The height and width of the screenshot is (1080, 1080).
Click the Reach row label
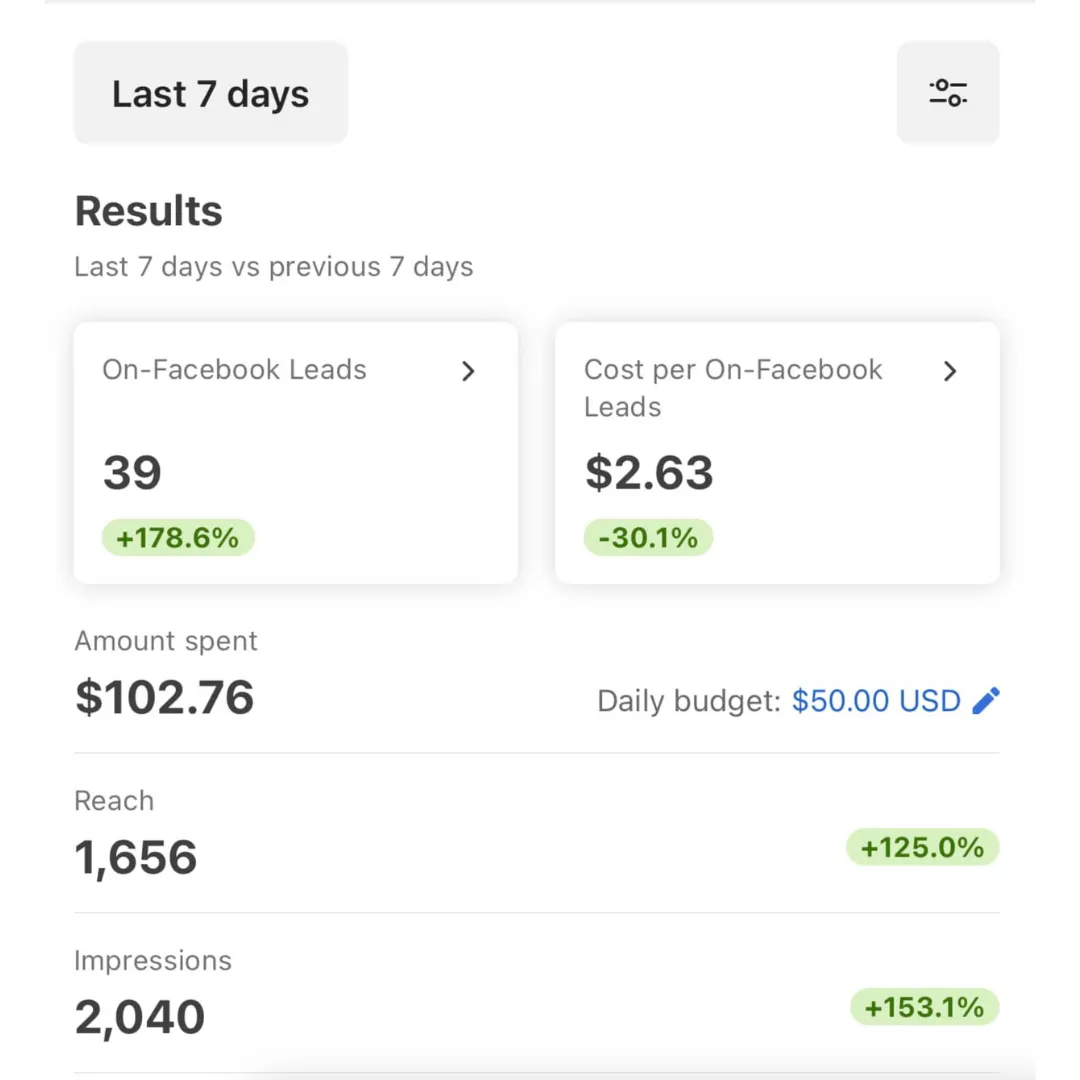coord(114,801)
